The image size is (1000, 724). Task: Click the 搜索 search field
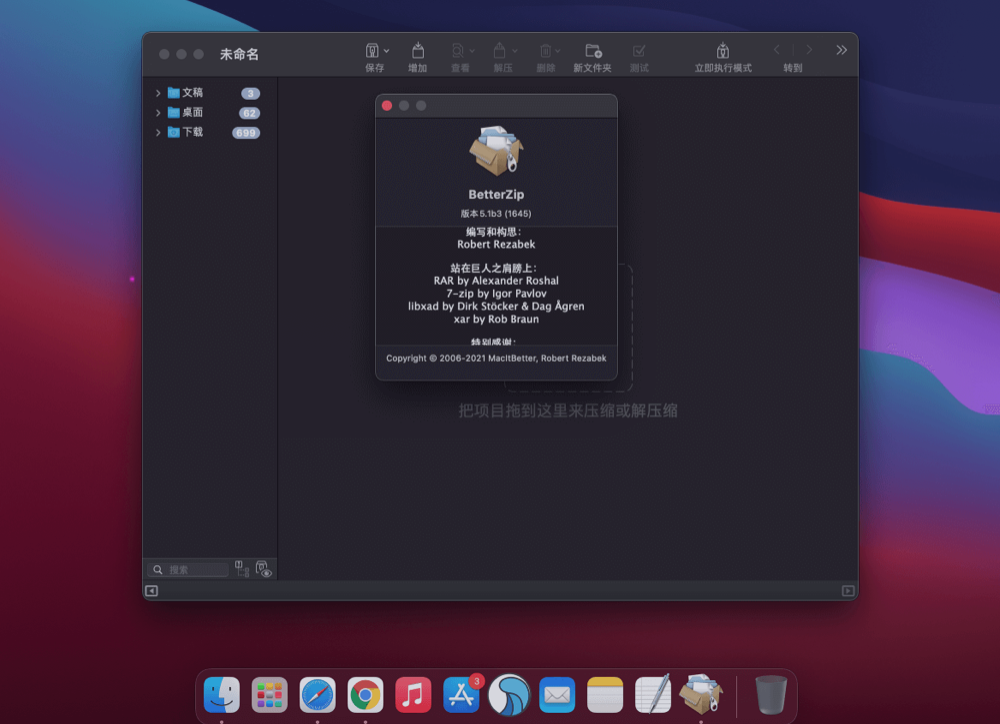click(195, 570)
